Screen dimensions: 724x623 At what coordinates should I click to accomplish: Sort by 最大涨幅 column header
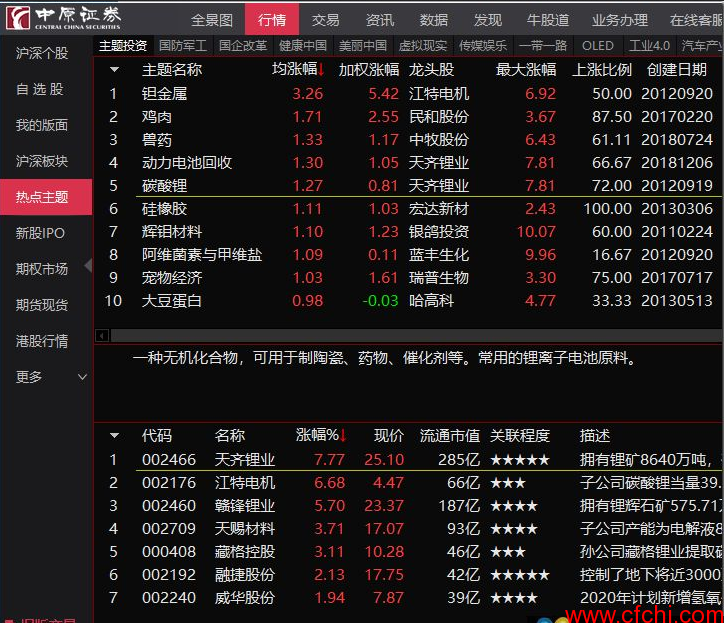click(526, 69)
